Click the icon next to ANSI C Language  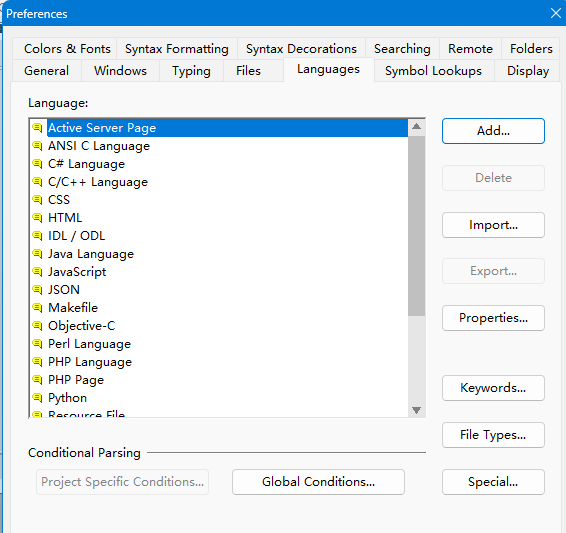coord(37,146)
